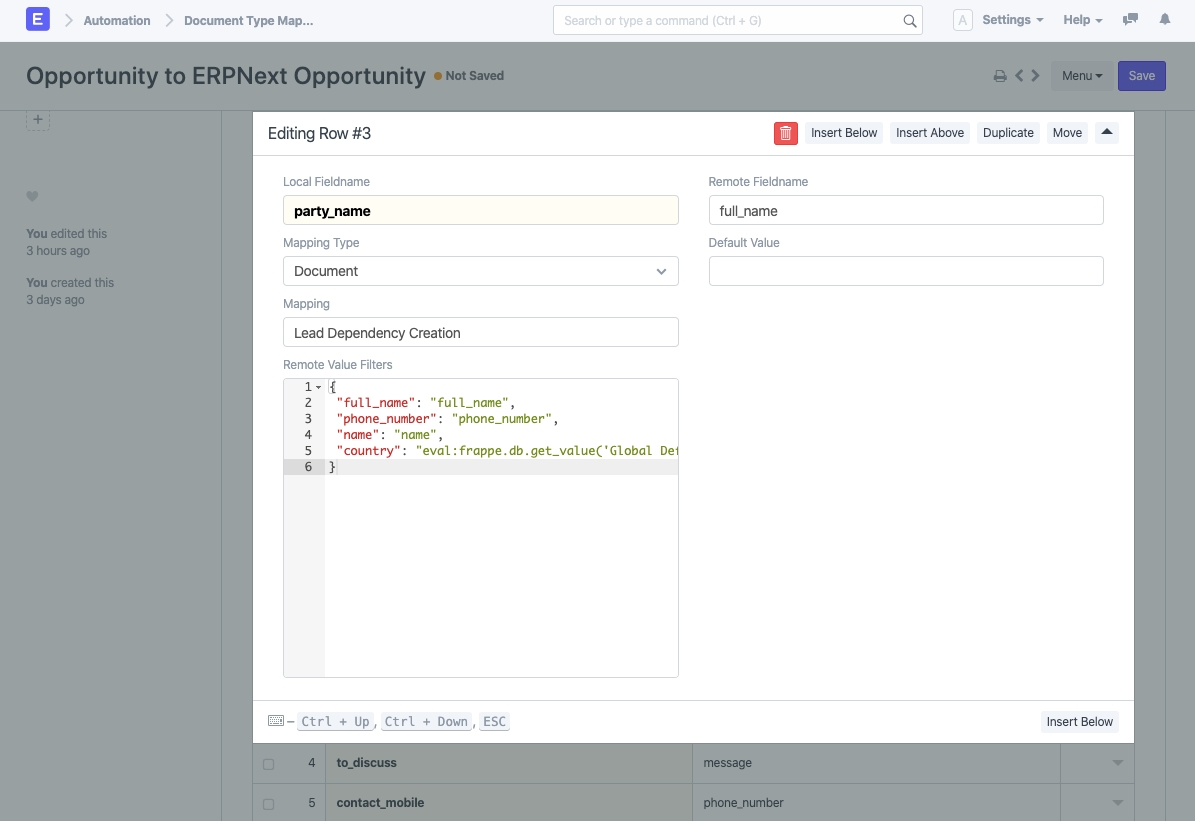This screenshot has width=1195, height=821.
Task: Open the chat messages icon
Action: coord(1130,20)
